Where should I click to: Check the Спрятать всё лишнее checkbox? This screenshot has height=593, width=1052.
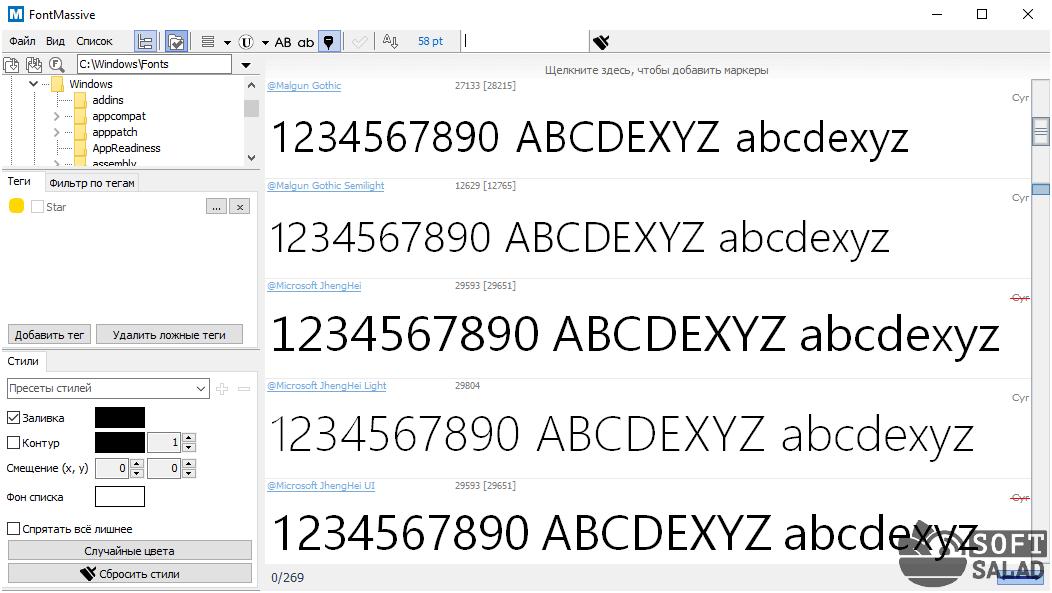[14, 529]
